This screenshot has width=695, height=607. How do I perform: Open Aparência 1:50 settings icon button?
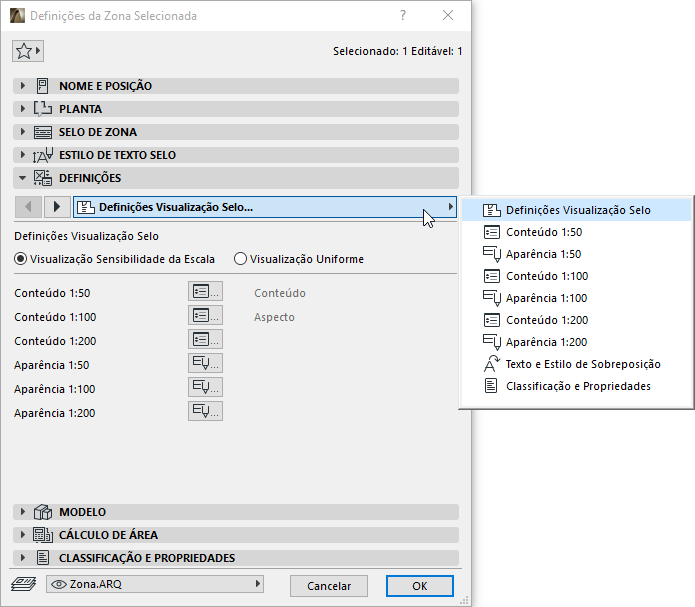[x=205, y=364]
